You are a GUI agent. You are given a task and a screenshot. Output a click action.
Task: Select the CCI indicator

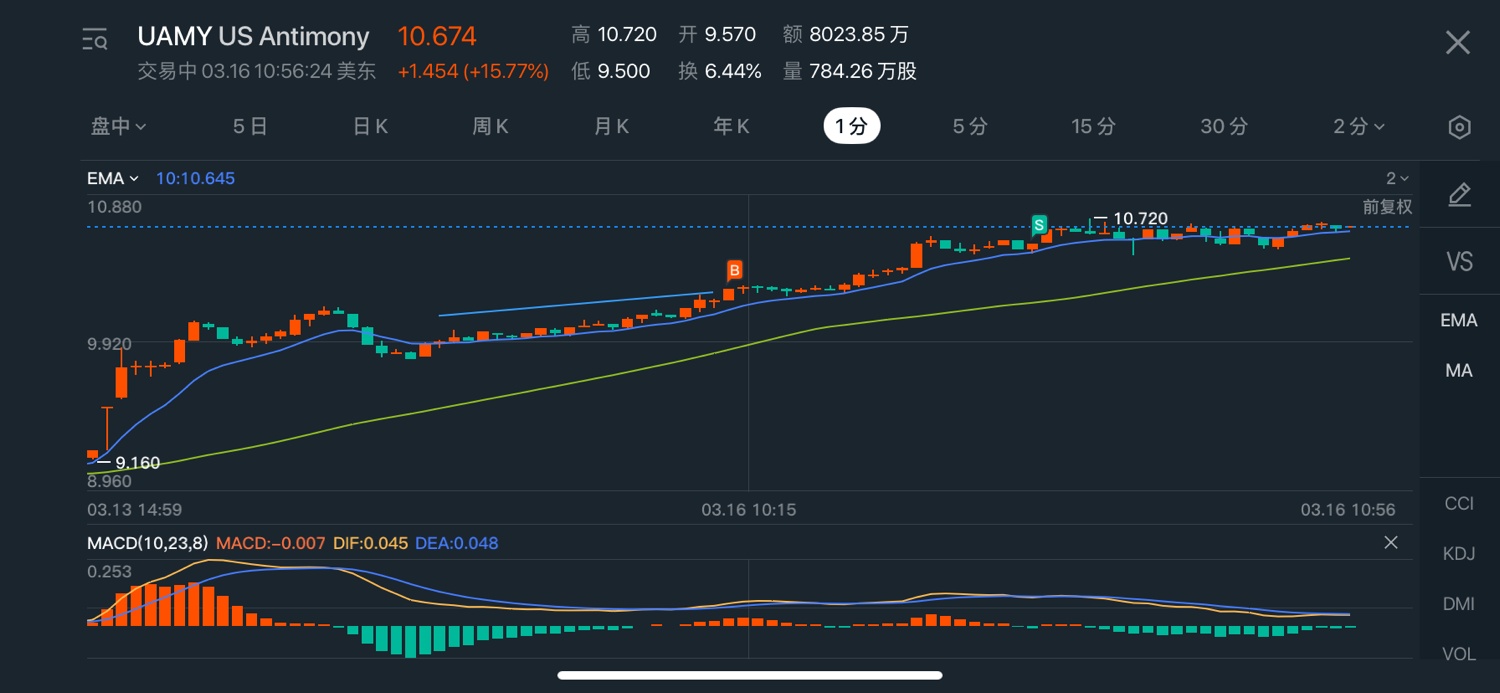point(1459,503)
